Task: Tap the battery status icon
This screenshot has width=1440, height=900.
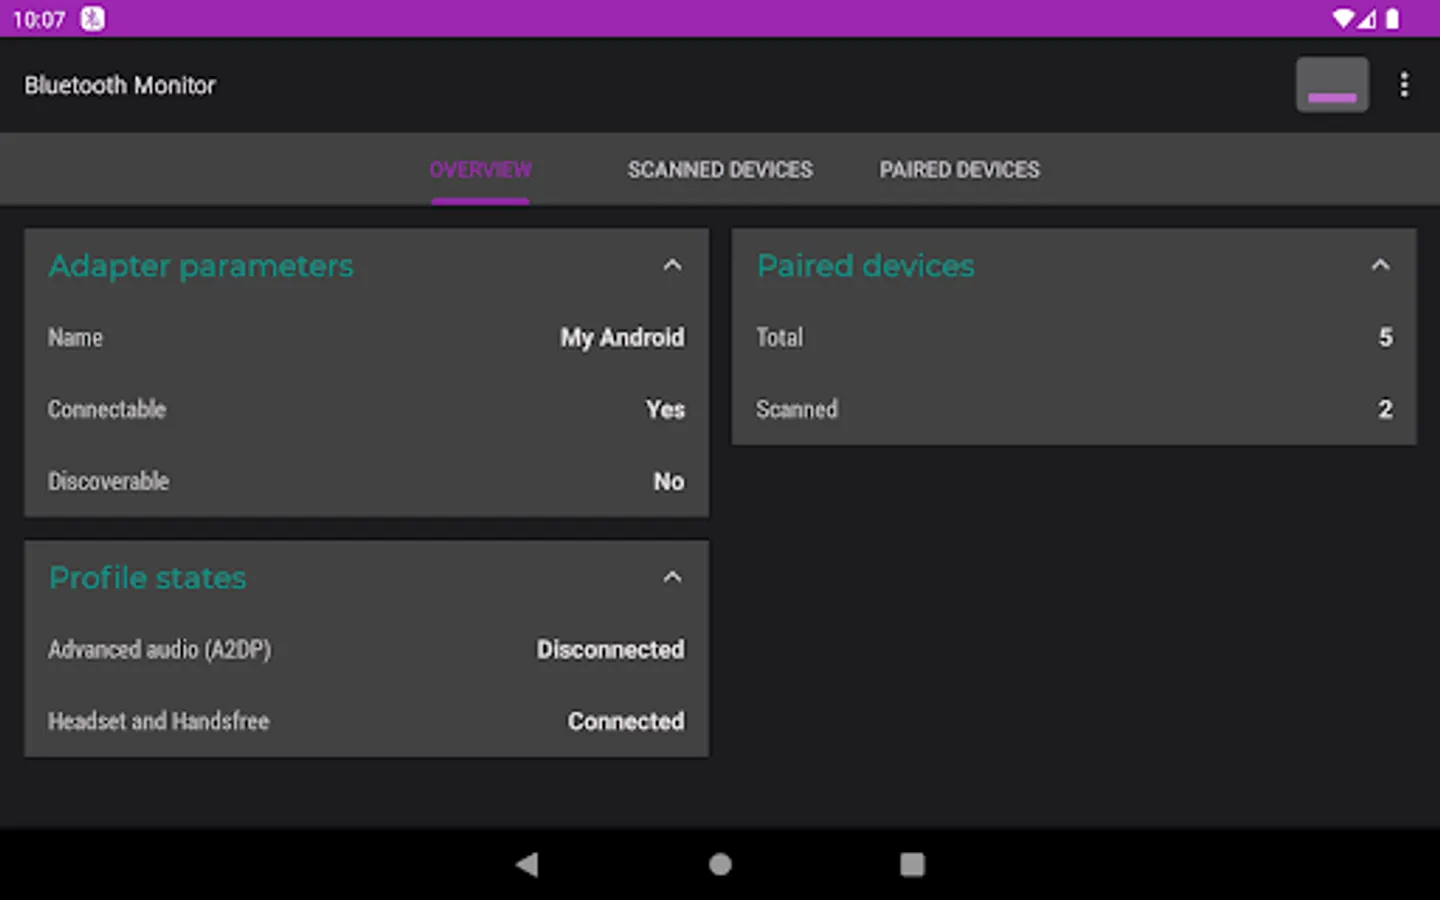Action: pos(1392,19)
